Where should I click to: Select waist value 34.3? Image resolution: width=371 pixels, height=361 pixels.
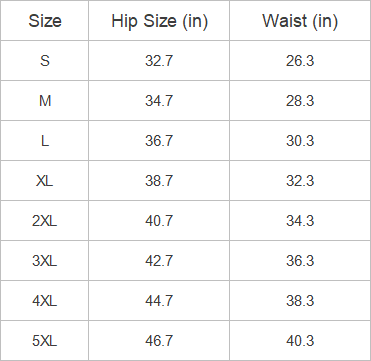click(300, 221)
